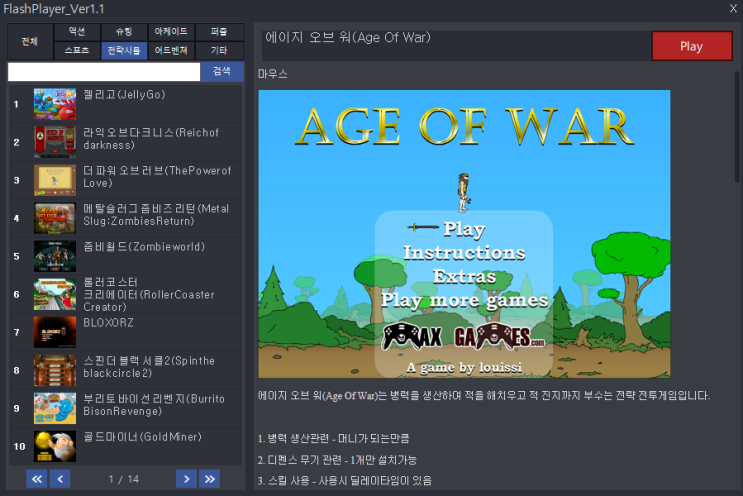This screenshot has width=743, height=496.
Task: Open the 아케이드 category tab
Action: (x=171, y=32)
